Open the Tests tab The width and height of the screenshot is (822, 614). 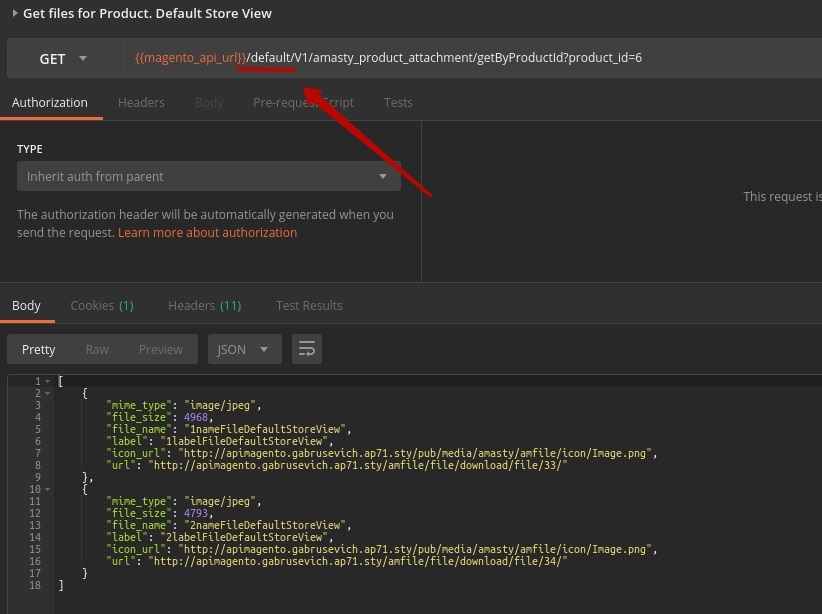click(398, 102)
